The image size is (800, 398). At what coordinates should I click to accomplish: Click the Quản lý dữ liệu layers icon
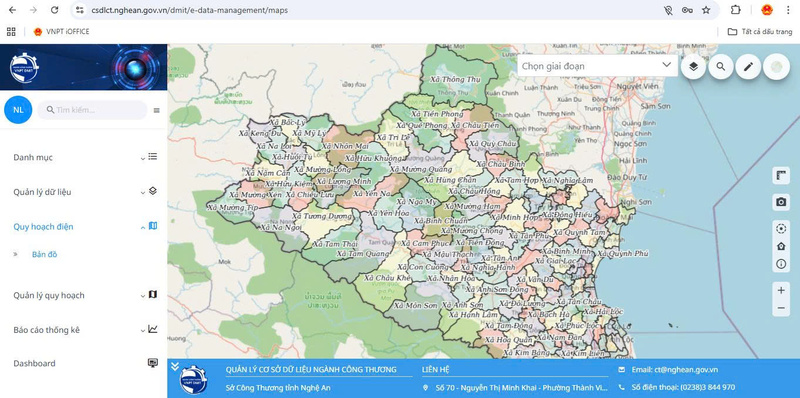(153, 191)
